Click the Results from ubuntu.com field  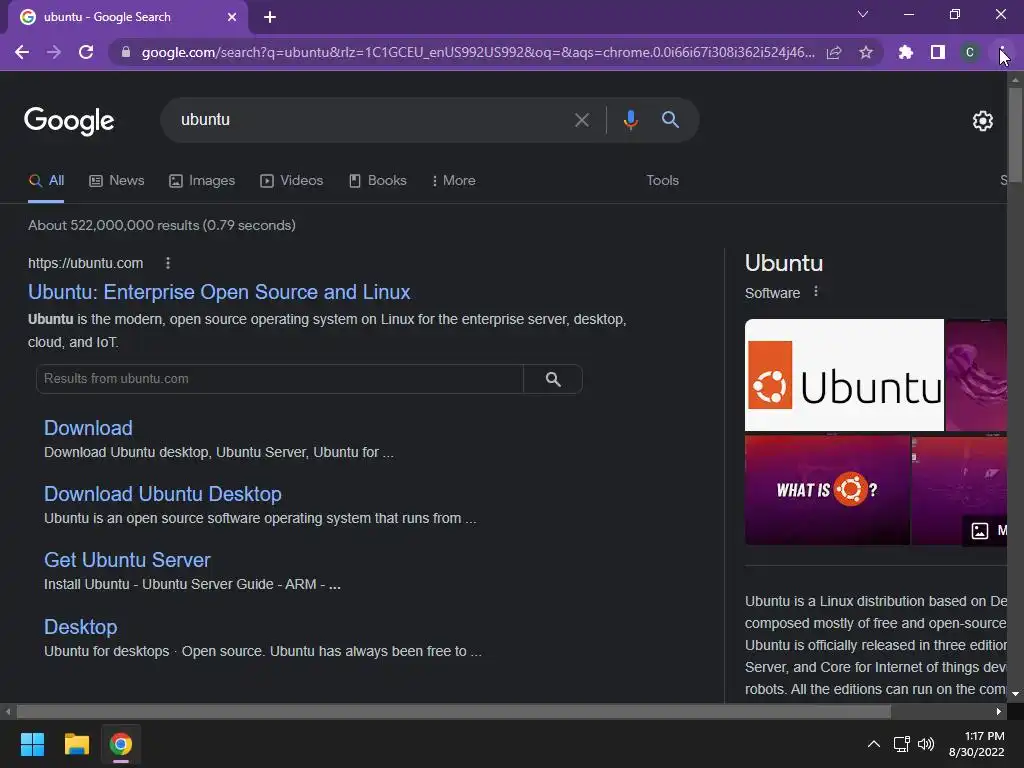click(280, 379)
